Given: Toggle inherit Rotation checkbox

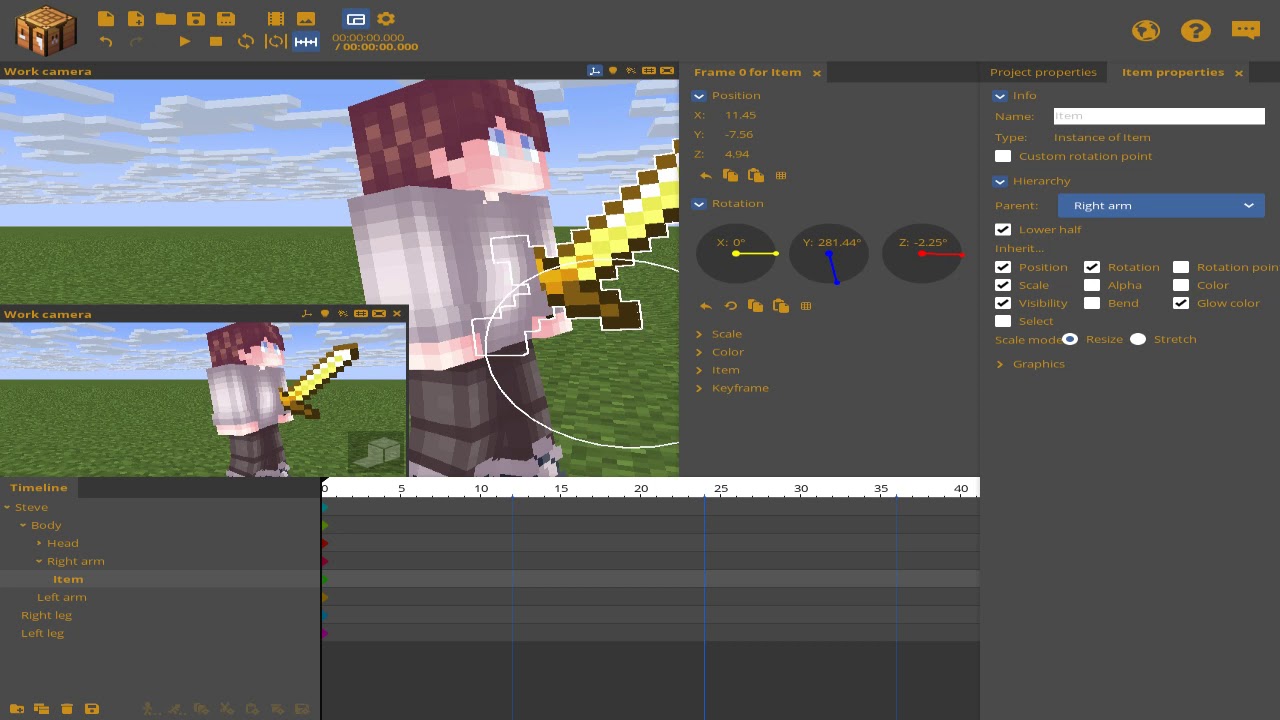Looking at the screenshot, I should [x=1092, y=267].
